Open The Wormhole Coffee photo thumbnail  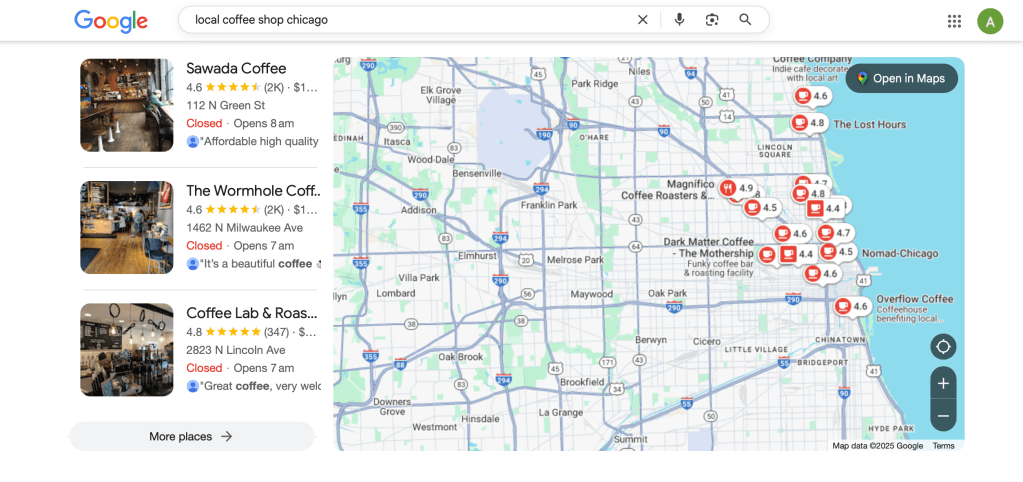point(127,227)
